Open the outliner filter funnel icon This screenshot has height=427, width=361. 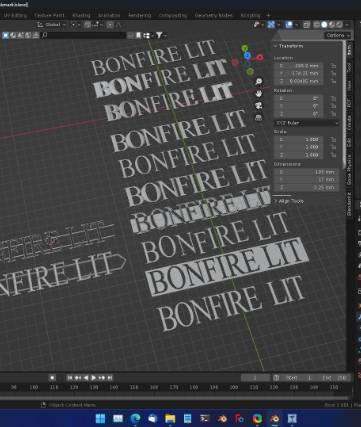point(159,35)
